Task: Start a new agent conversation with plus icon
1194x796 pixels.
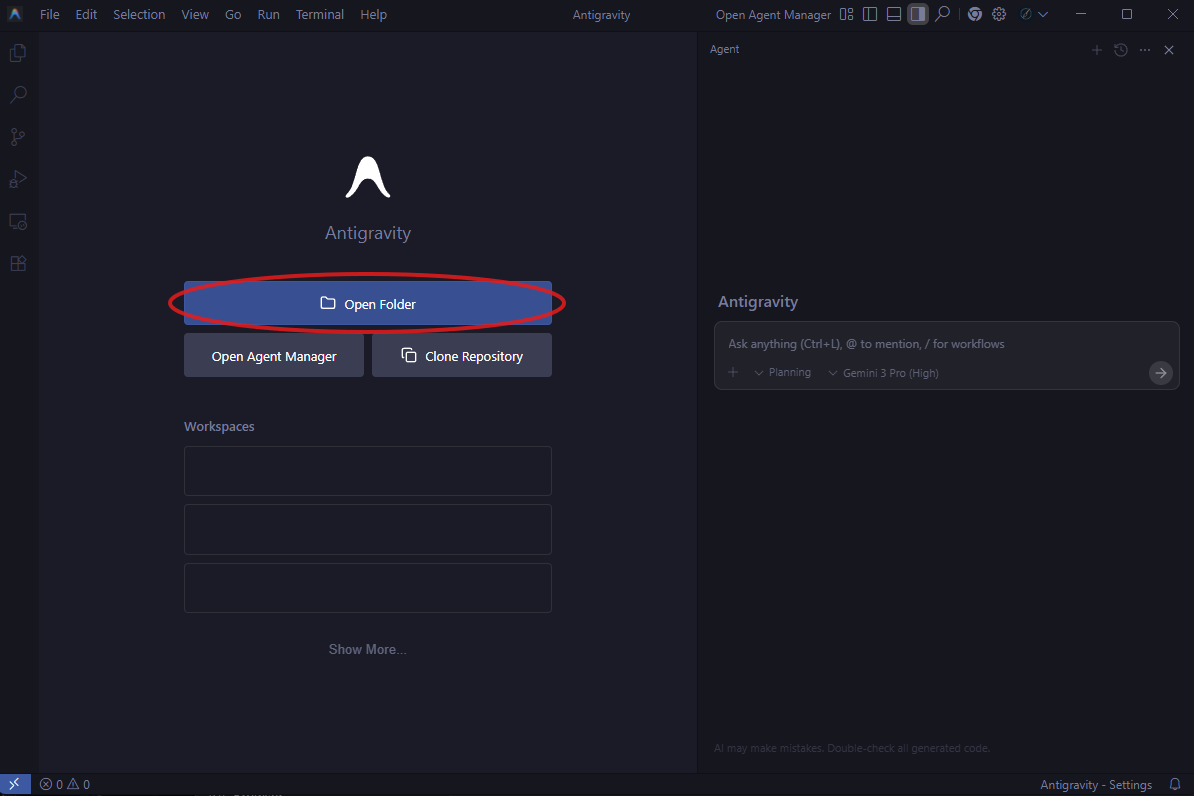Action: (1097, 50)
